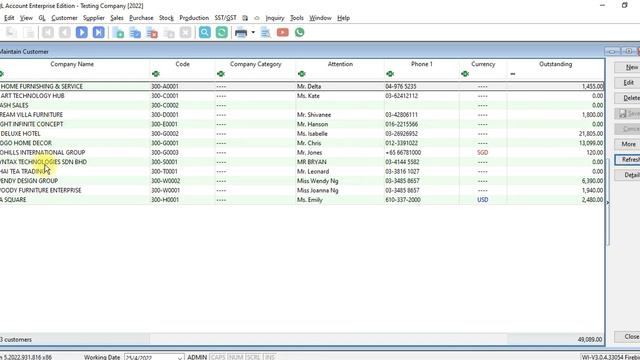640x360 pixels.
Task: Click the Currency column filter icon
Action: click(x=465, y=74)
